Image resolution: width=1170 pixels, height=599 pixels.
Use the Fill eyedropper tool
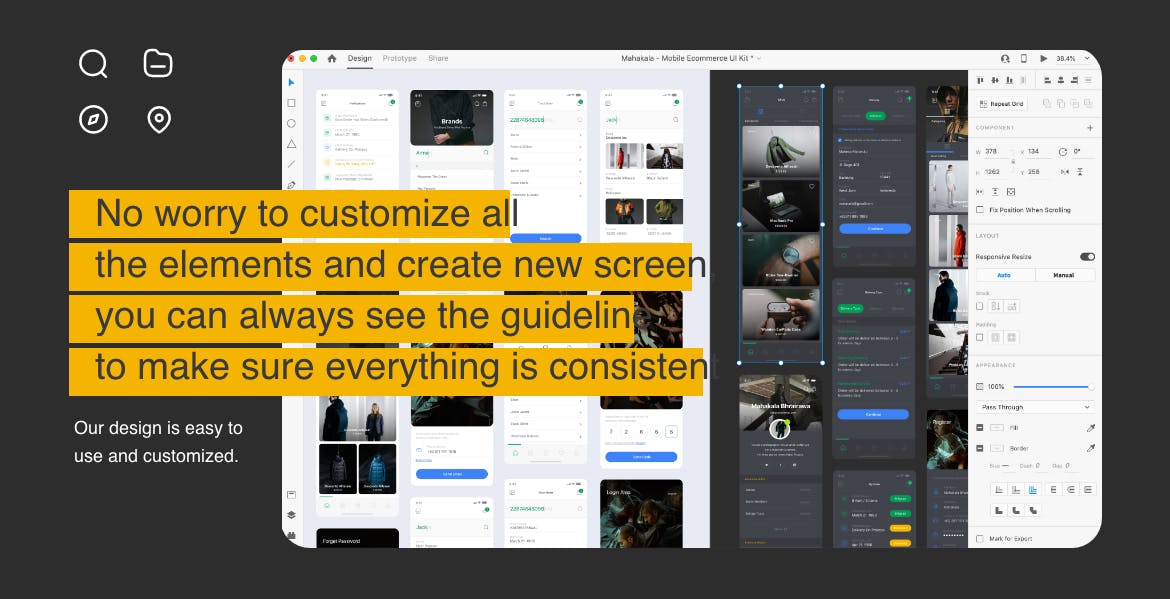click(x=1090, y=428)
